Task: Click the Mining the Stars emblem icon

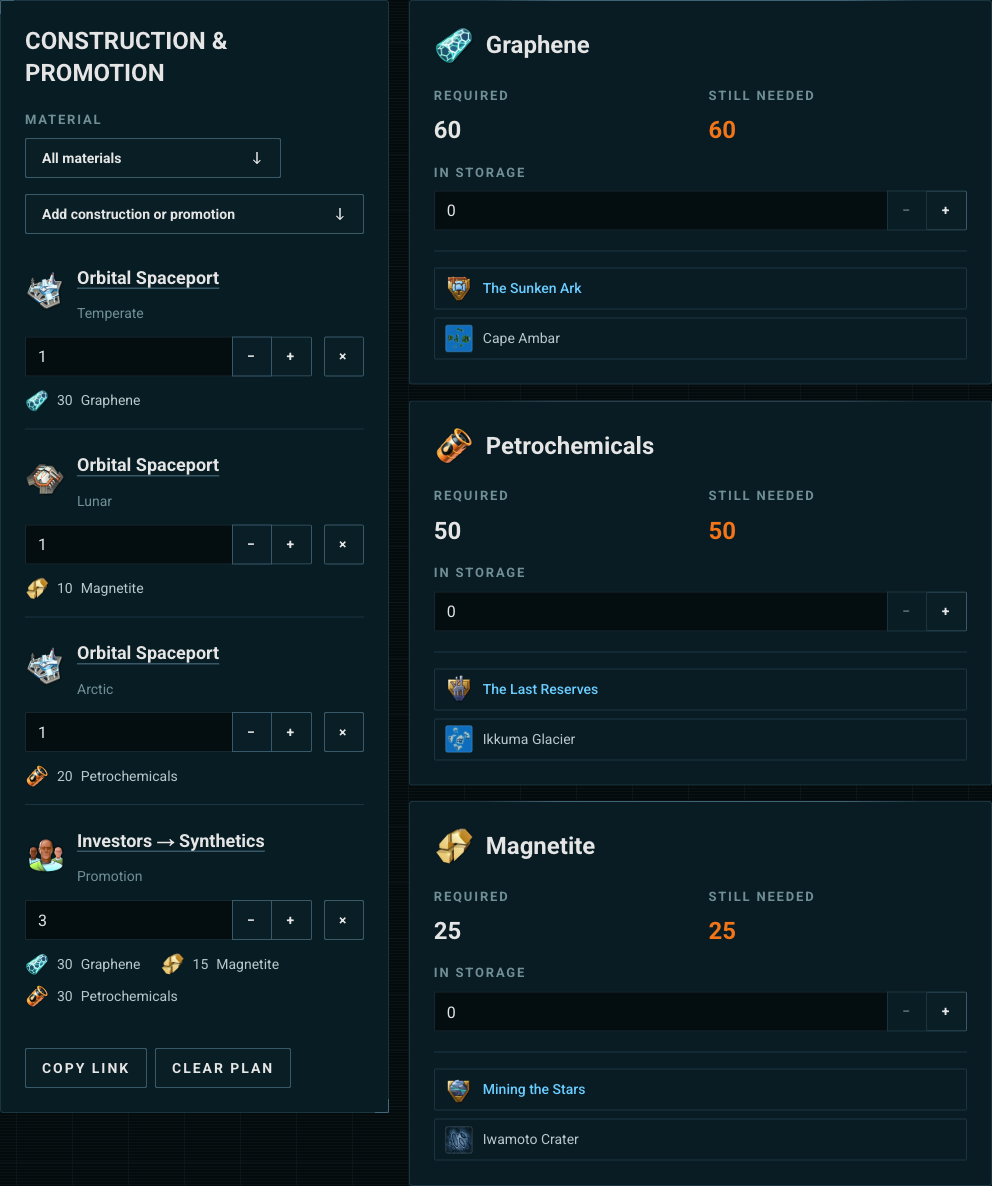Action: pos(459,1089)
